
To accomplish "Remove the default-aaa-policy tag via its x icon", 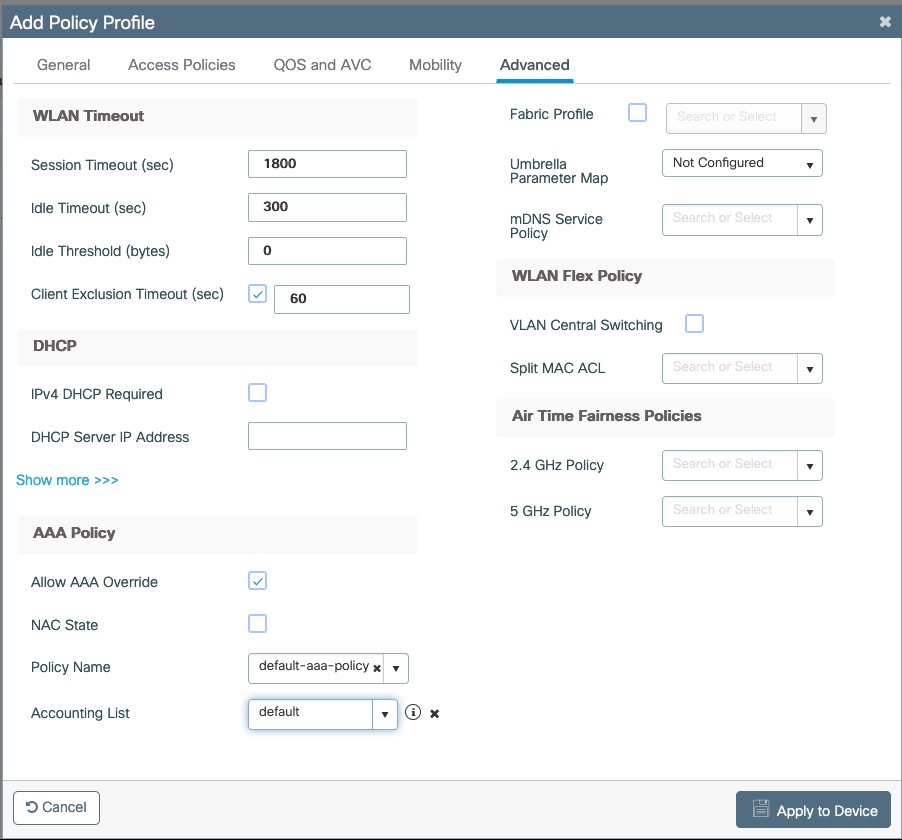I will [377, 668].
